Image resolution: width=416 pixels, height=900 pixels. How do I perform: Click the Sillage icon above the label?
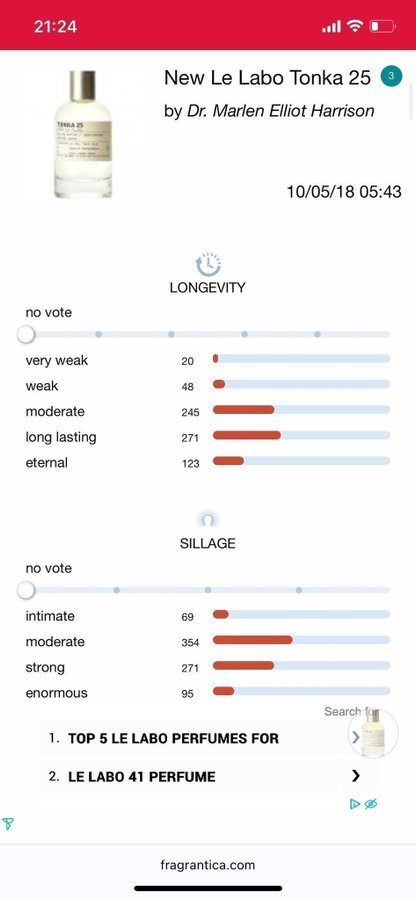207,520
